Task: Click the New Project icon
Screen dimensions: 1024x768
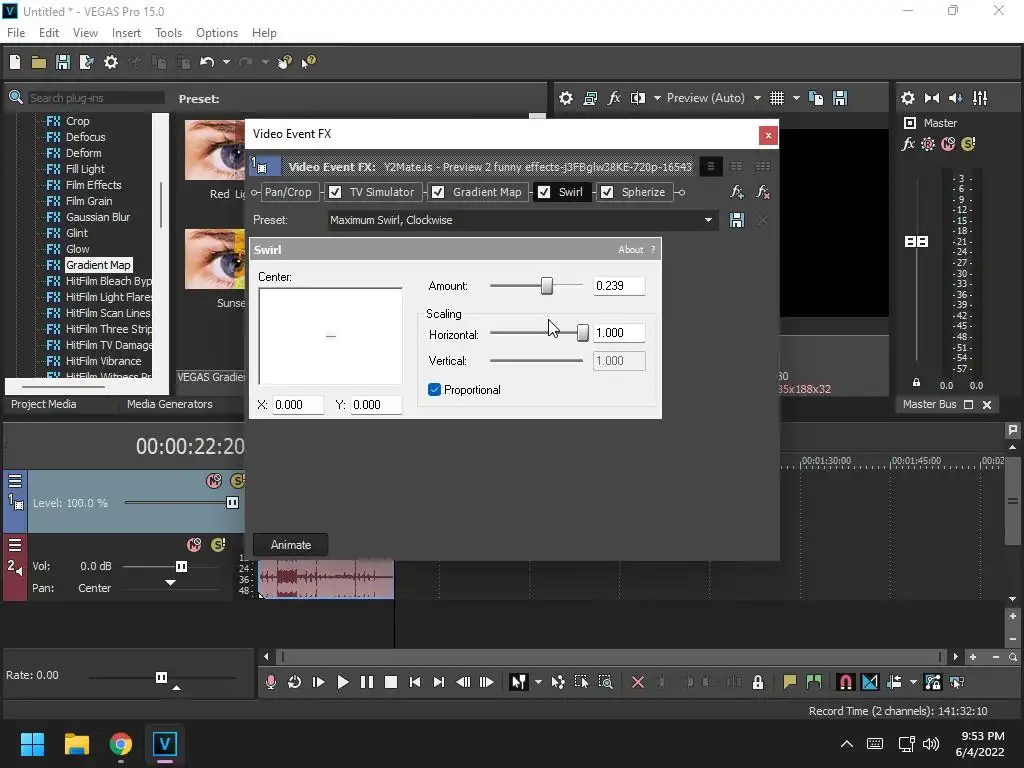Action: tap(15, 62)
